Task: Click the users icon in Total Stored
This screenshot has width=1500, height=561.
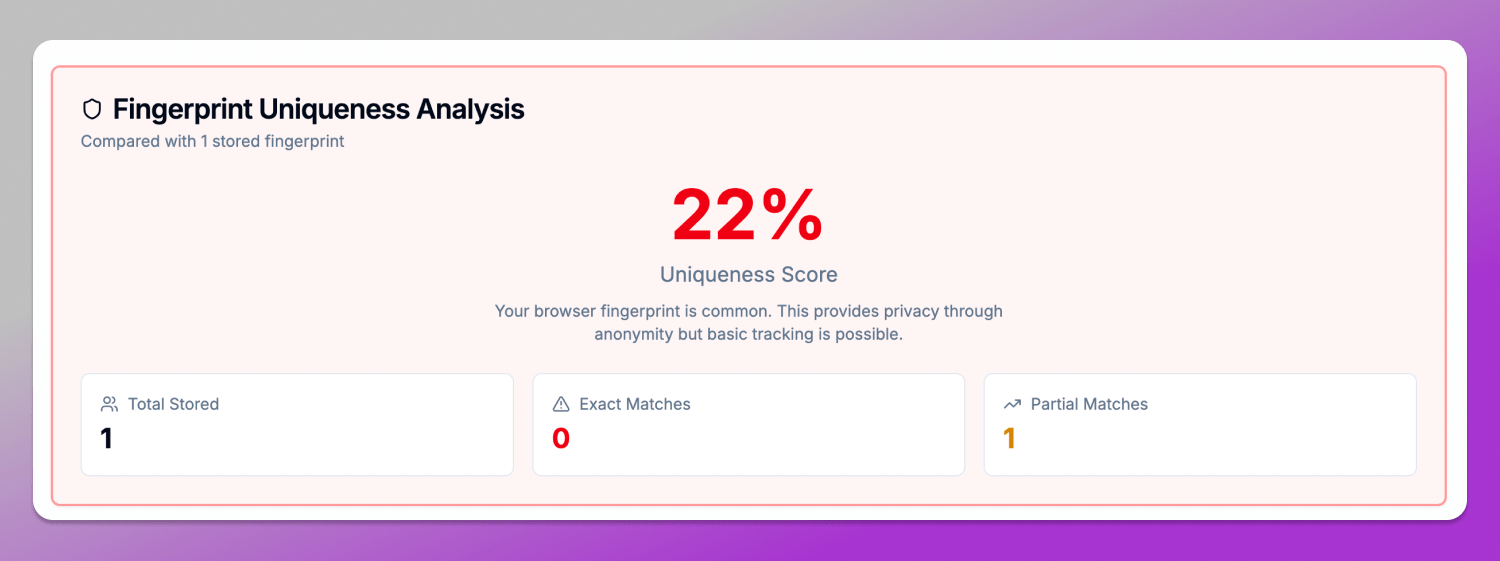Action: (x=110, y=404)
